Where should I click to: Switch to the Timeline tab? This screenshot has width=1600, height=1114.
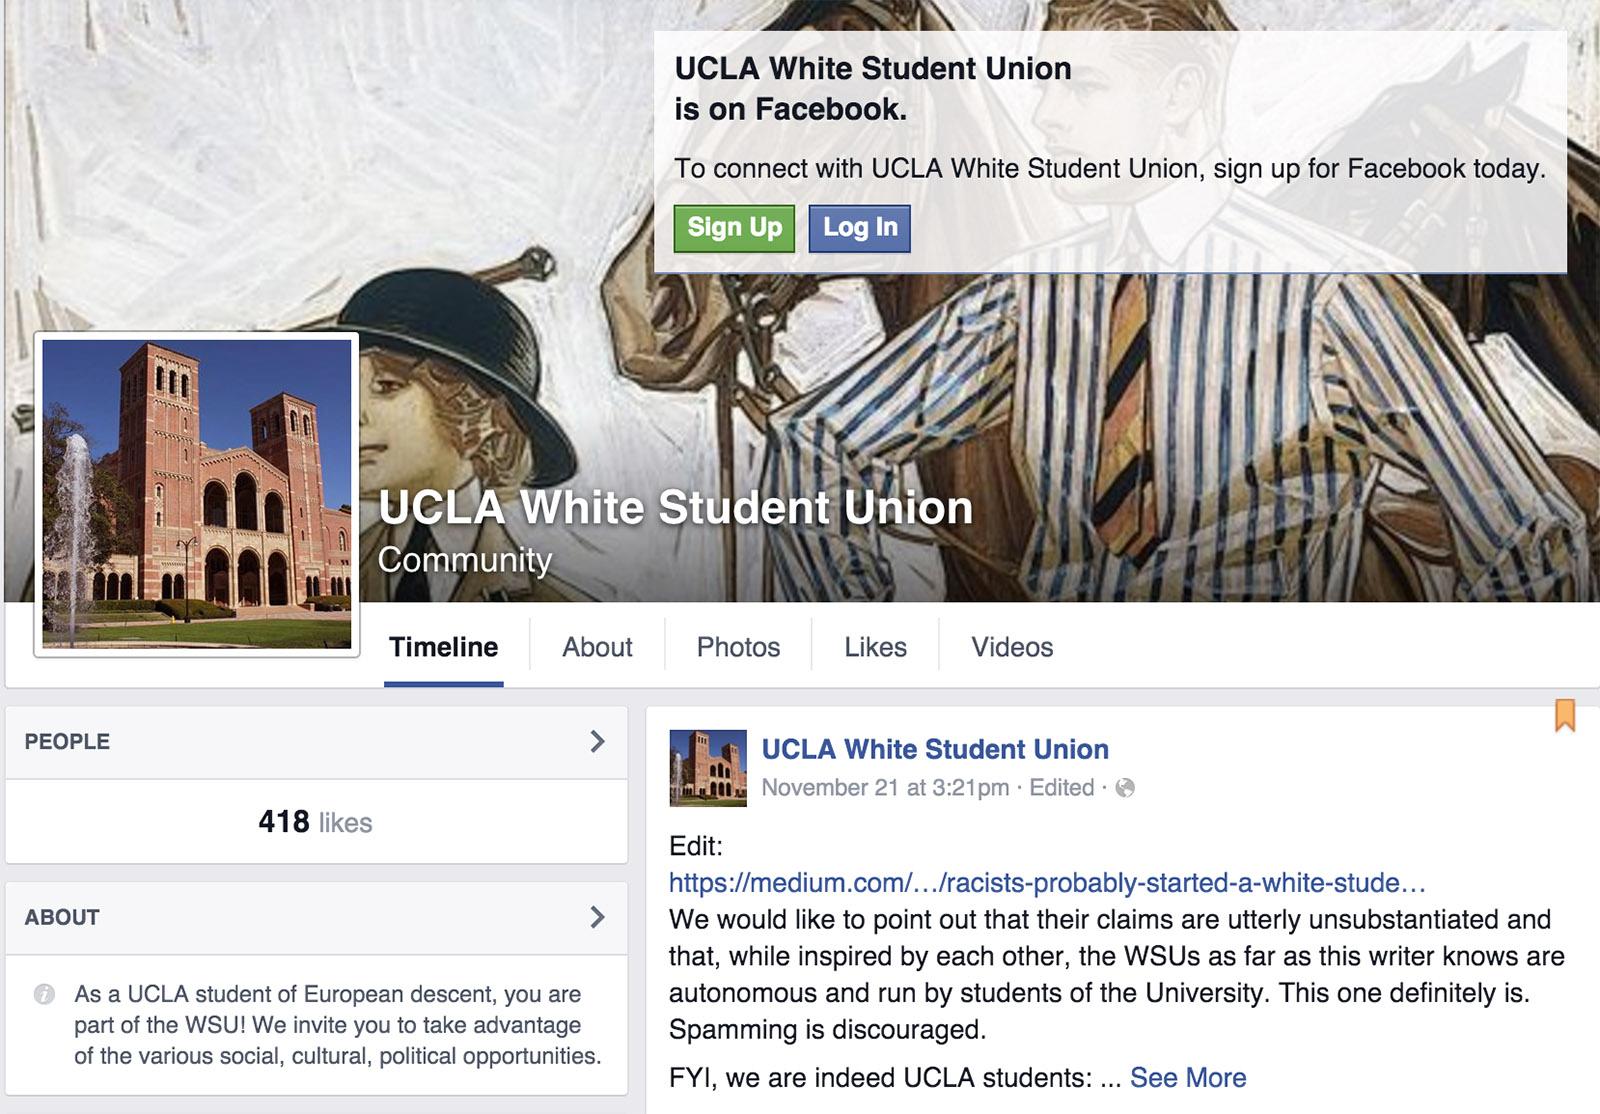pos(443,647)
